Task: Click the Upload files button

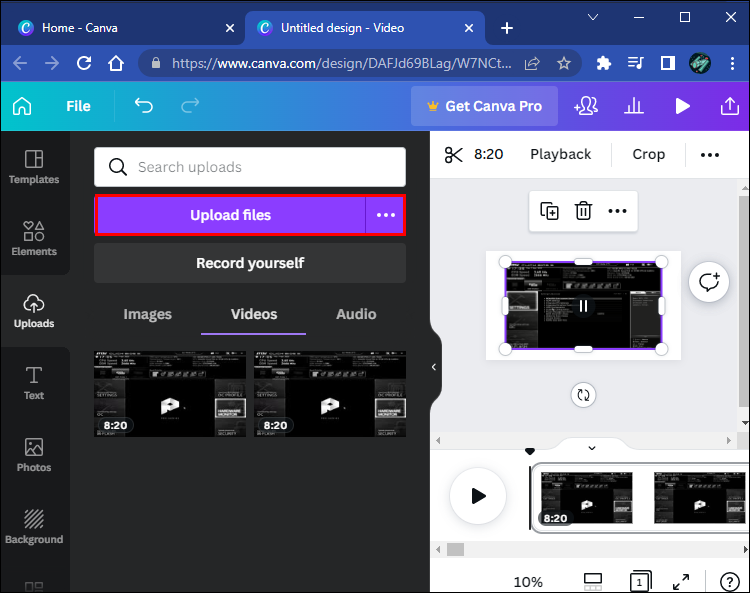Action: tap(230, 215)
